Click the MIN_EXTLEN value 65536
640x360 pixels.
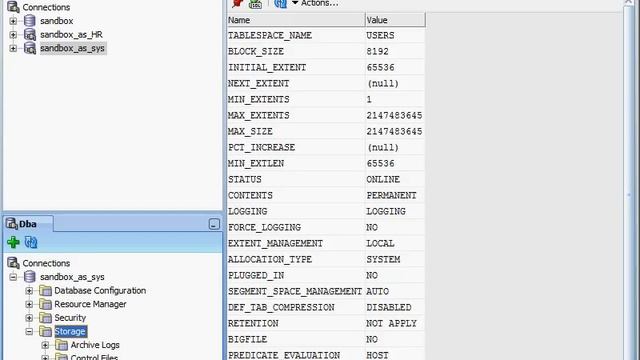pyautogui.click(x=395, y=163)
